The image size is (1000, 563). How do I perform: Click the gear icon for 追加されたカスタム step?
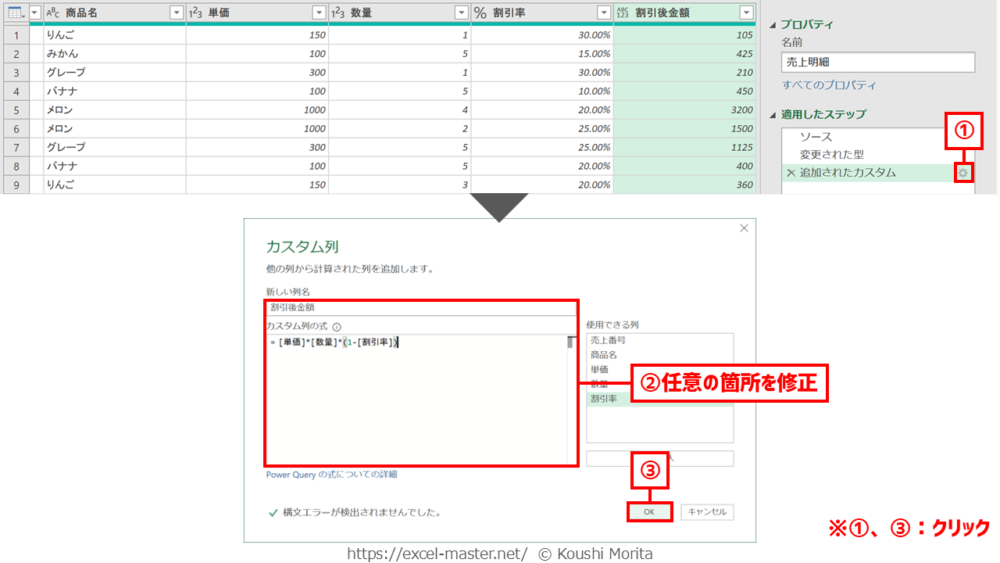[963, 173]
